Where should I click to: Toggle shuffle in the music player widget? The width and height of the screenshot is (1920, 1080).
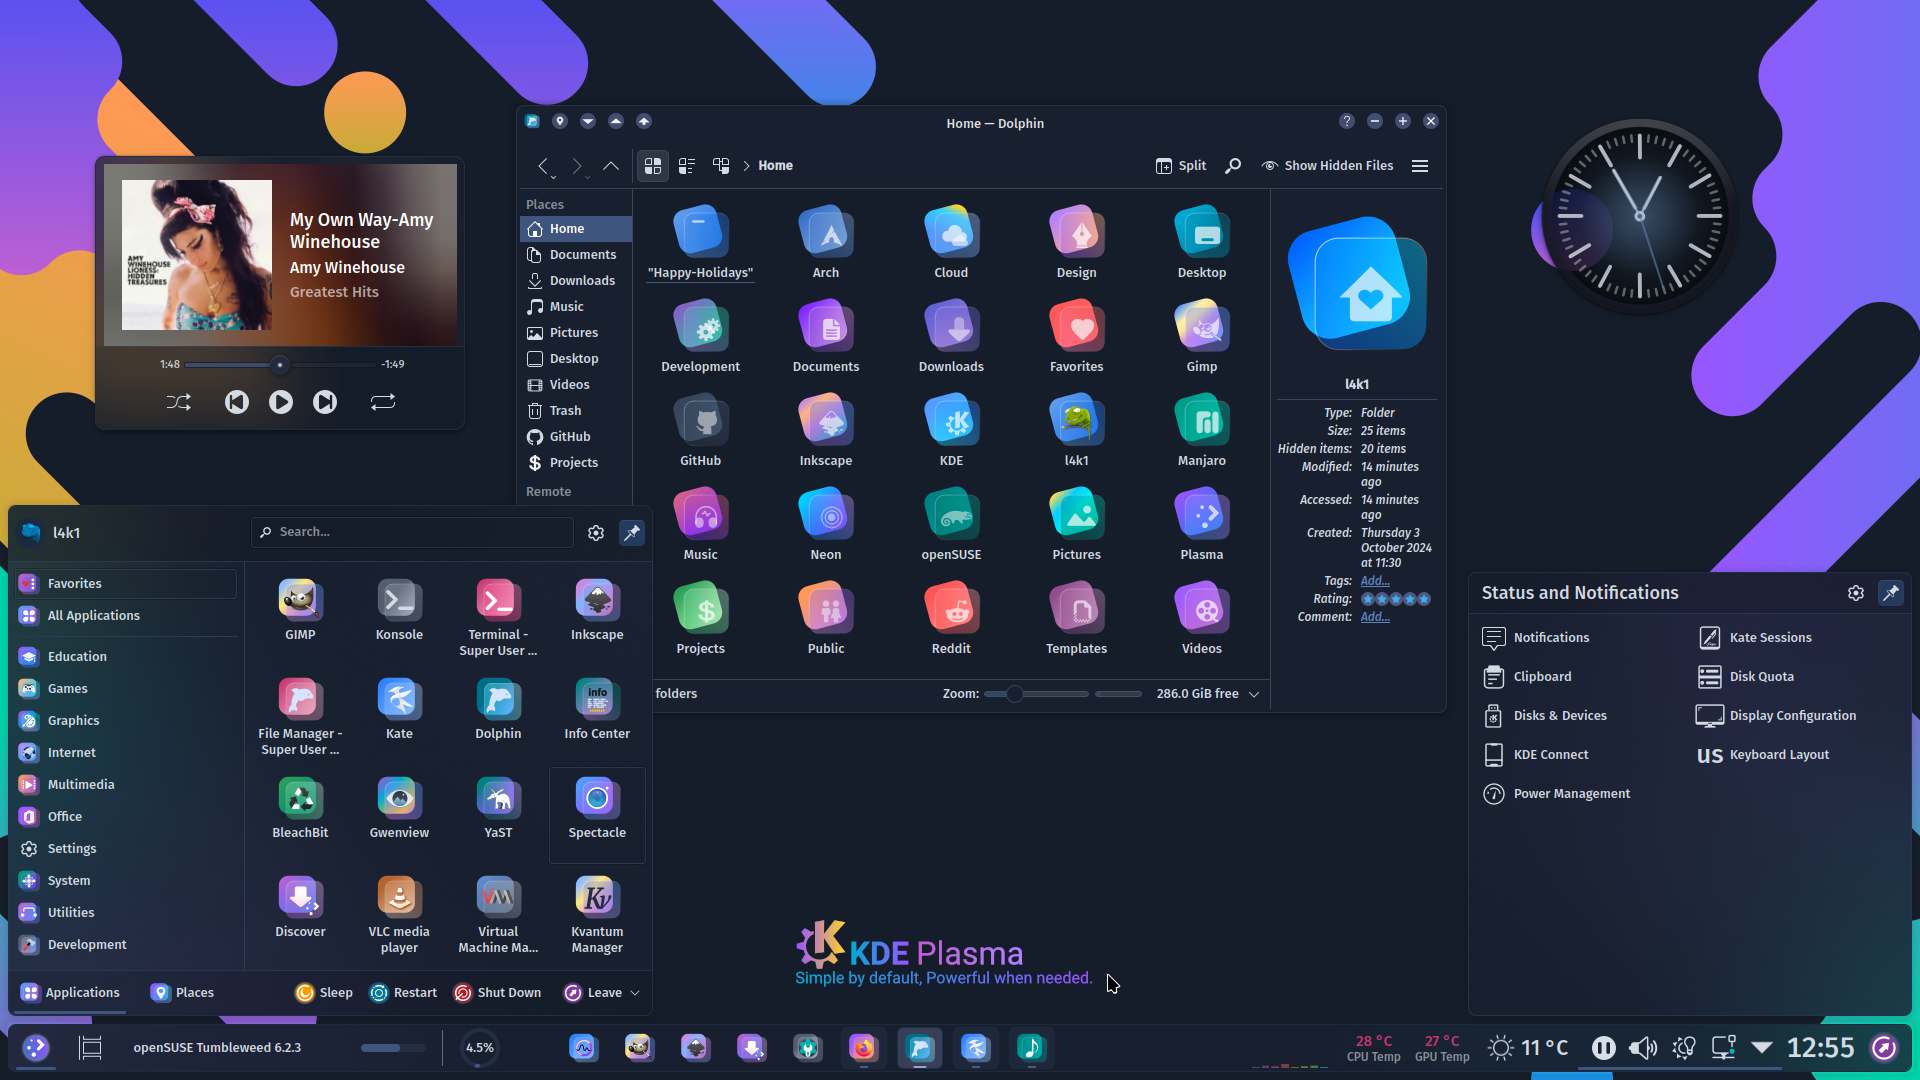coord(178,402)
